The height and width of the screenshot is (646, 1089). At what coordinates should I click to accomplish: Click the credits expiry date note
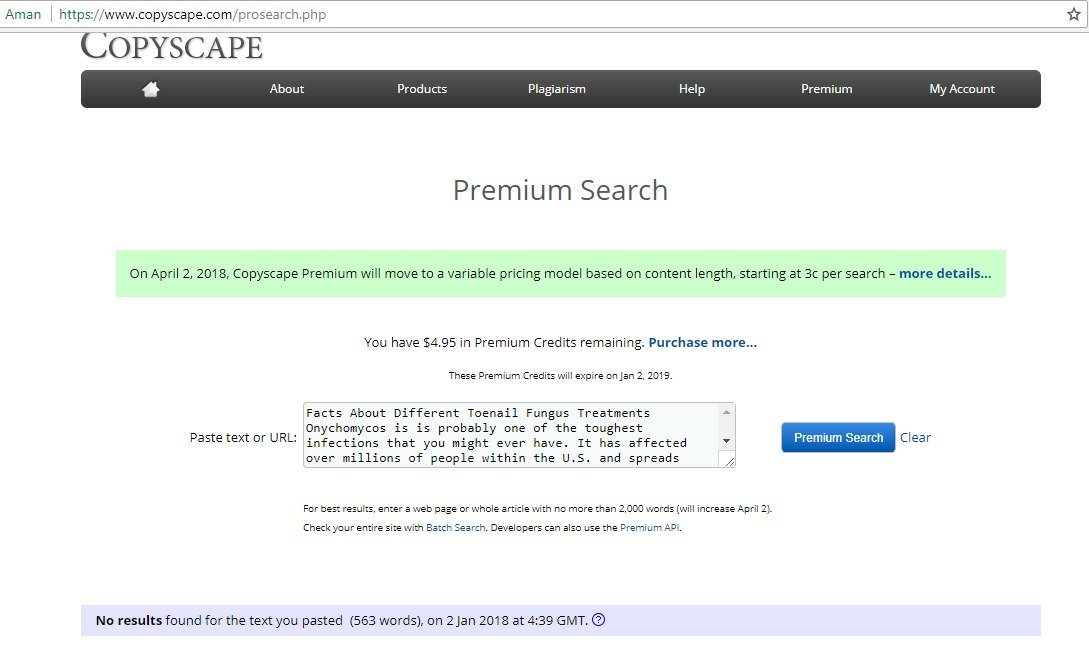pyautogui.click(x=560, y=376)
